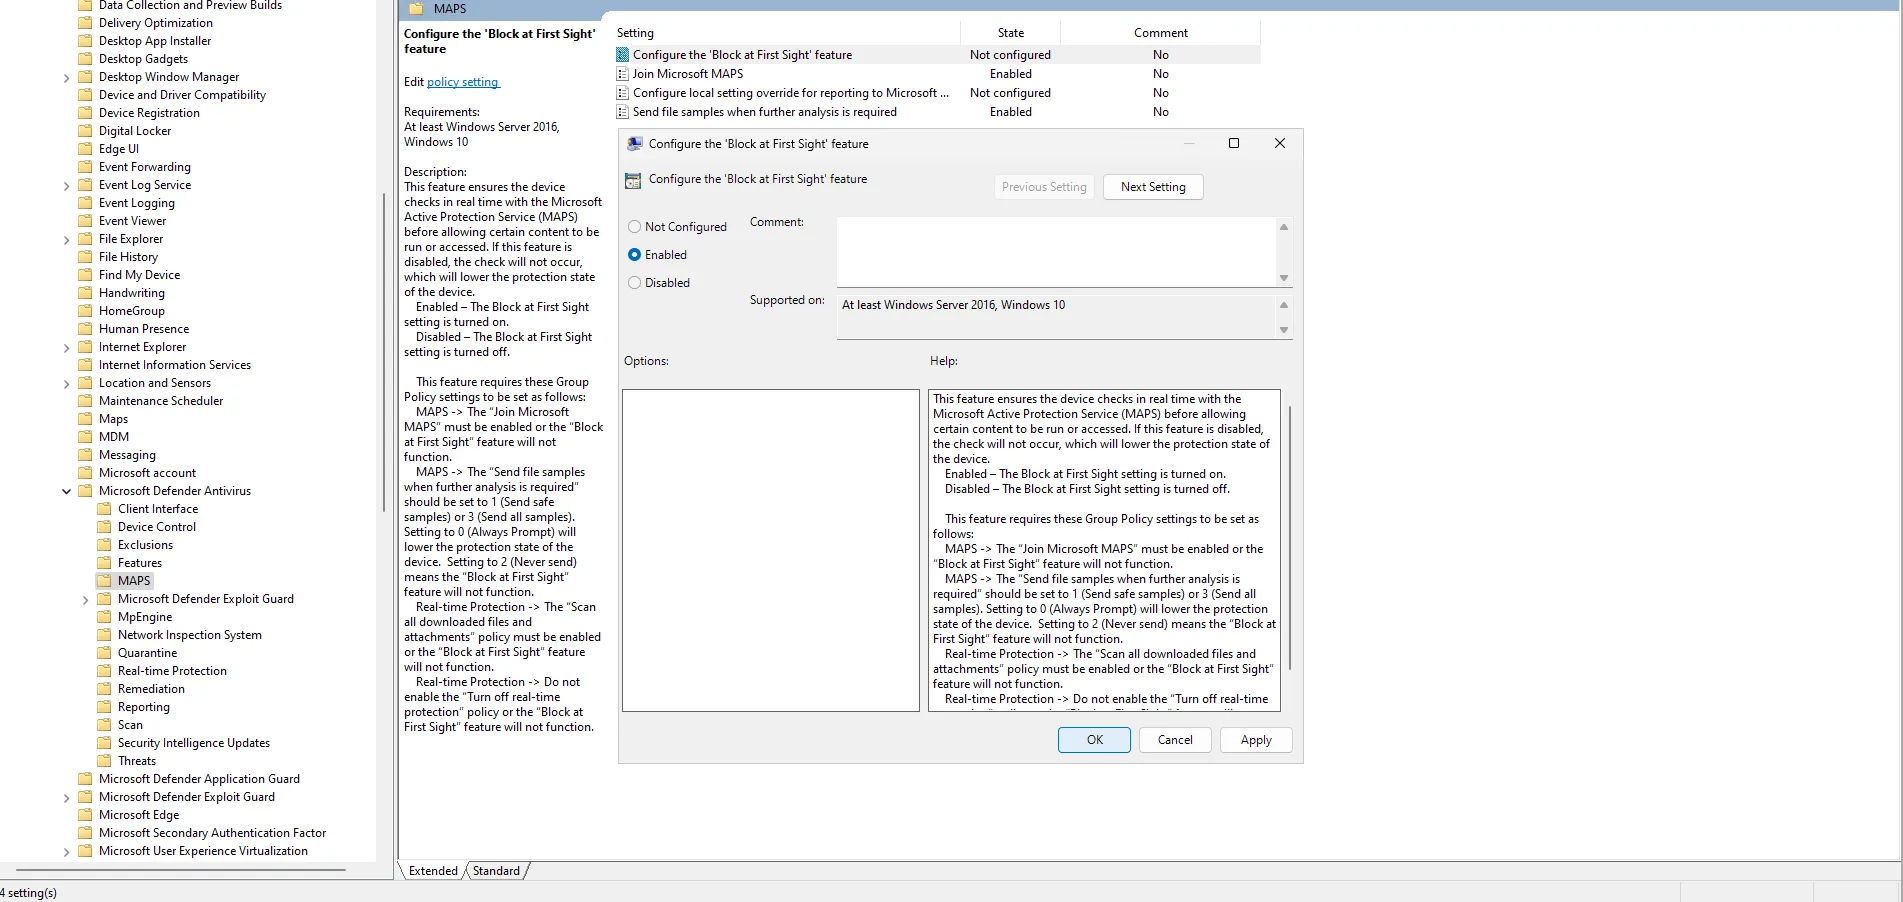
Task: Click the 'Send file samples' policy setting icon
Action: pyautogui.click(x=623, y=112)
